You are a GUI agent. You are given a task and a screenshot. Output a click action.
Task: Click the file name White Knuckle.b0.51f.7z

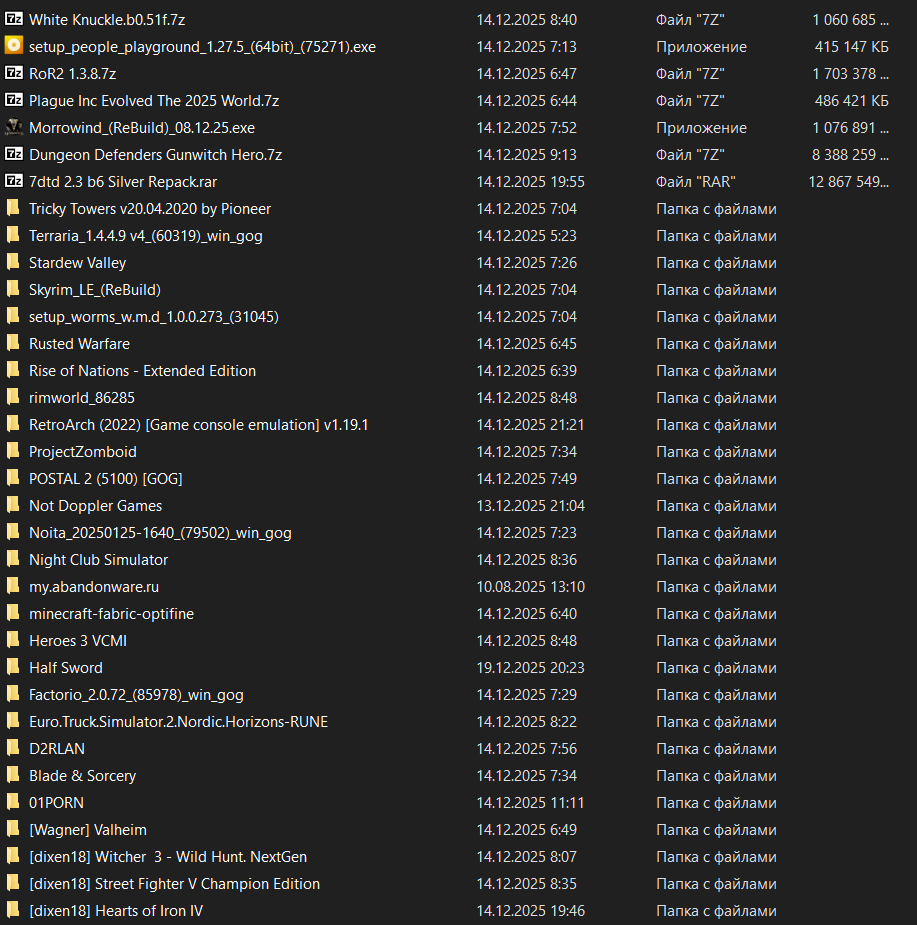click(107, 19)
